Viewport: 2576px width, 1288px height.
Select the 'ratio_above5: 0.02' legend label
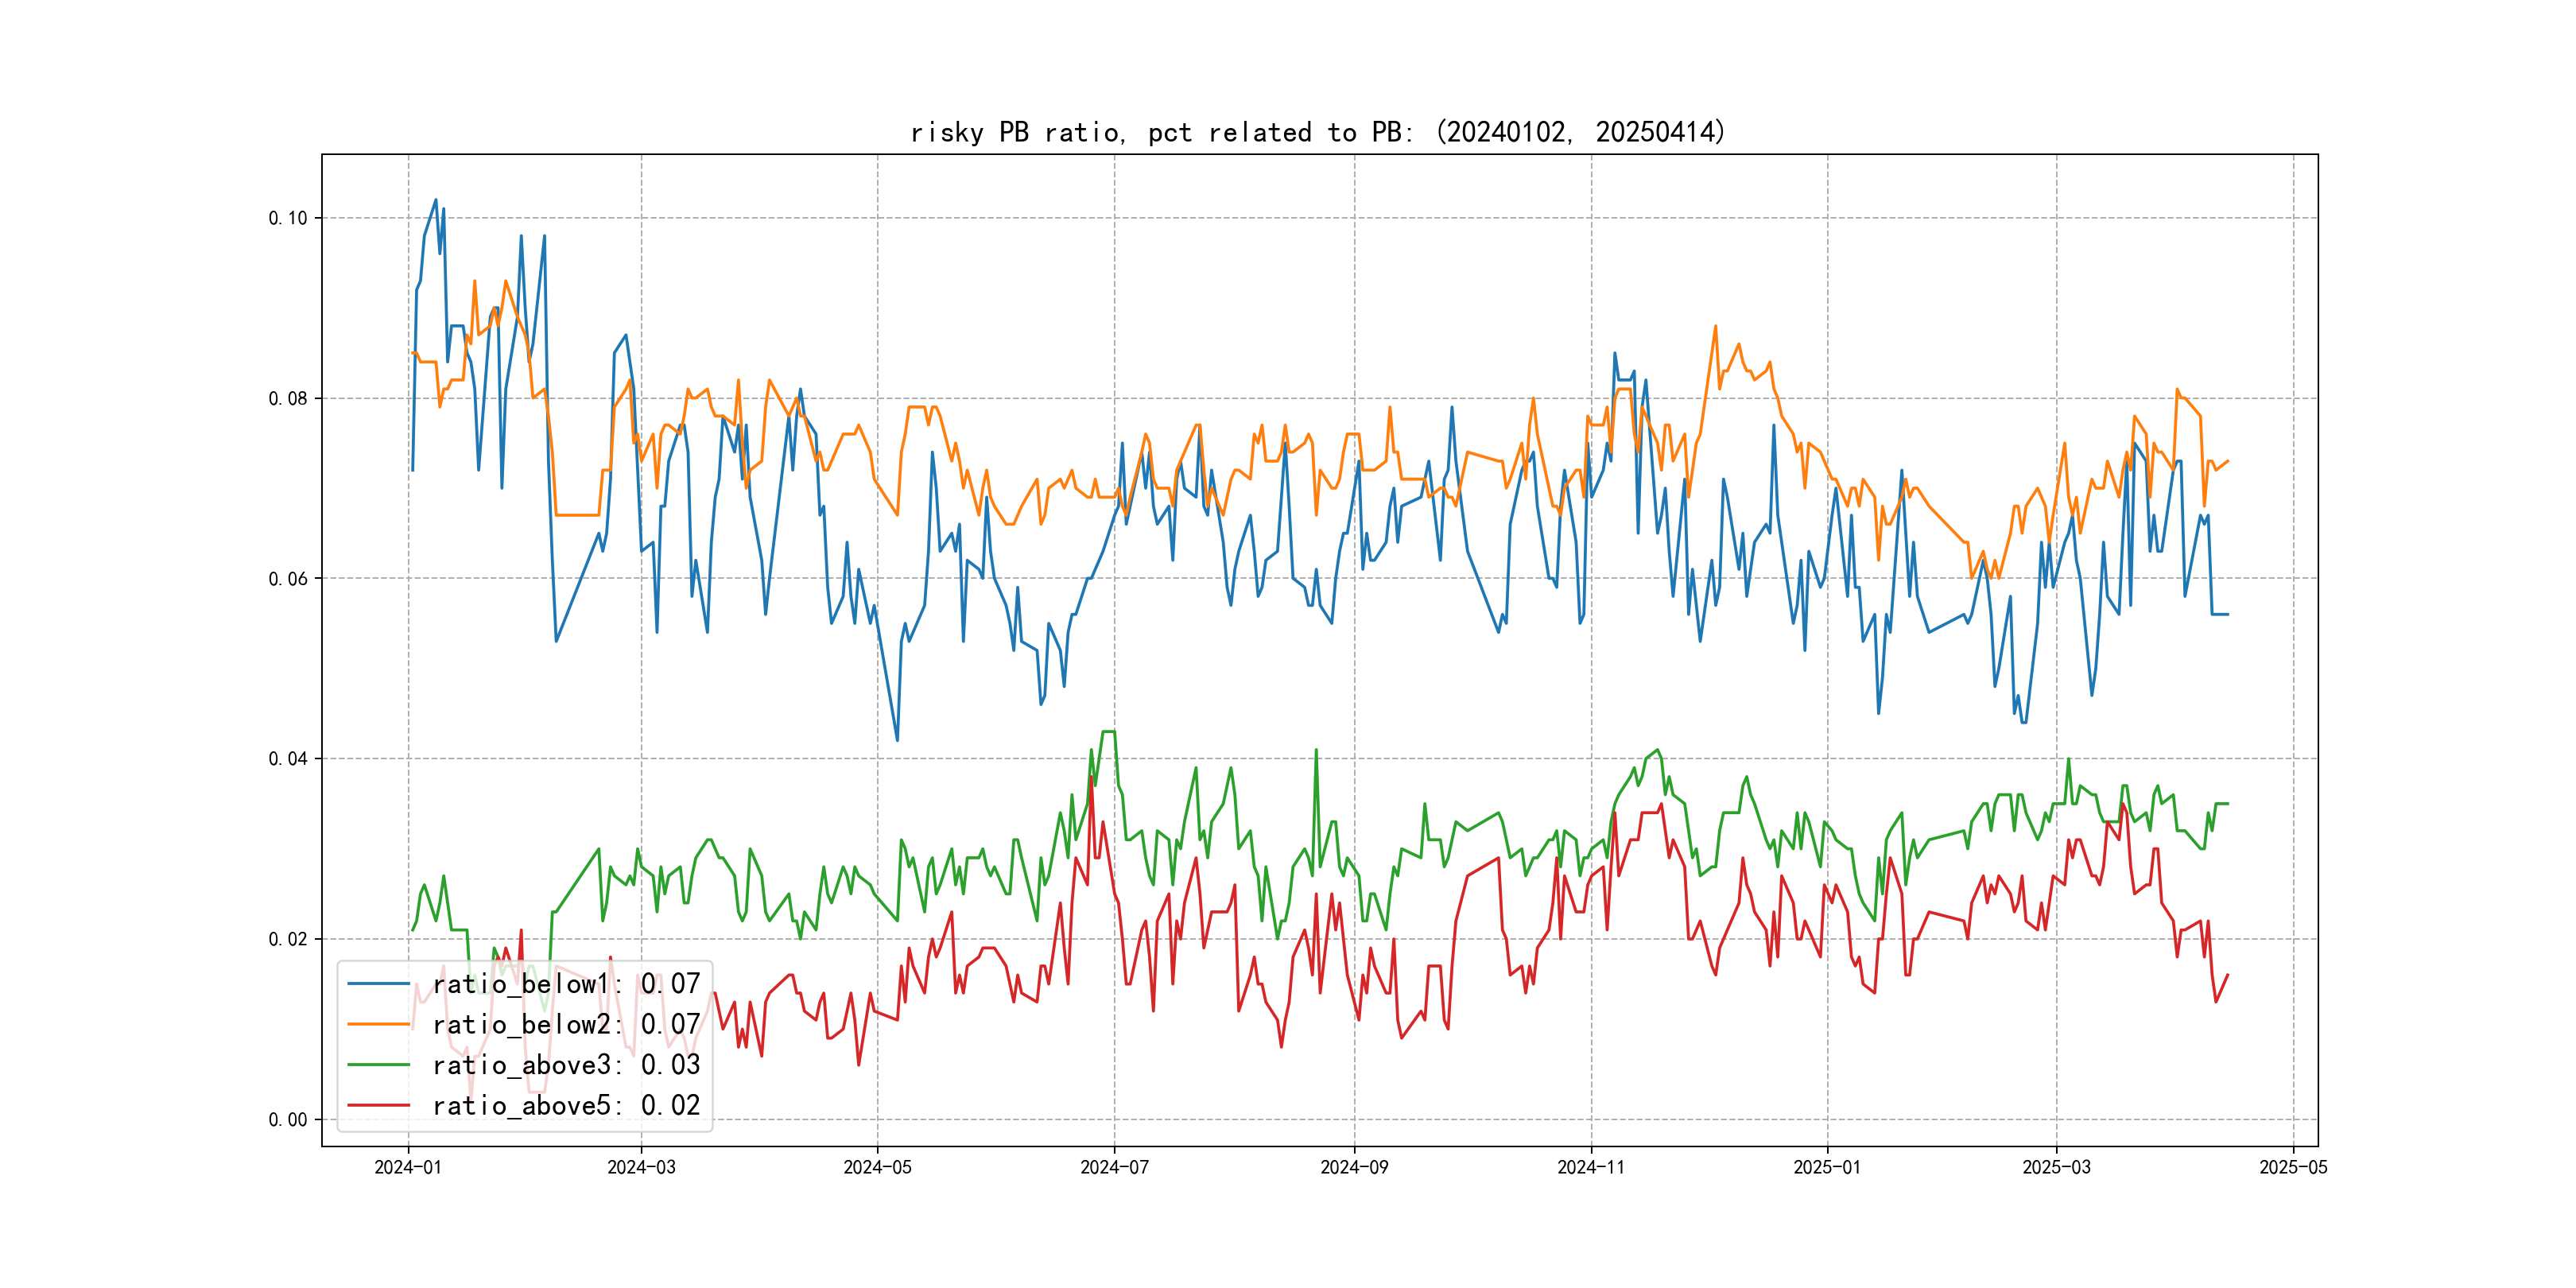coord(566,1105)
